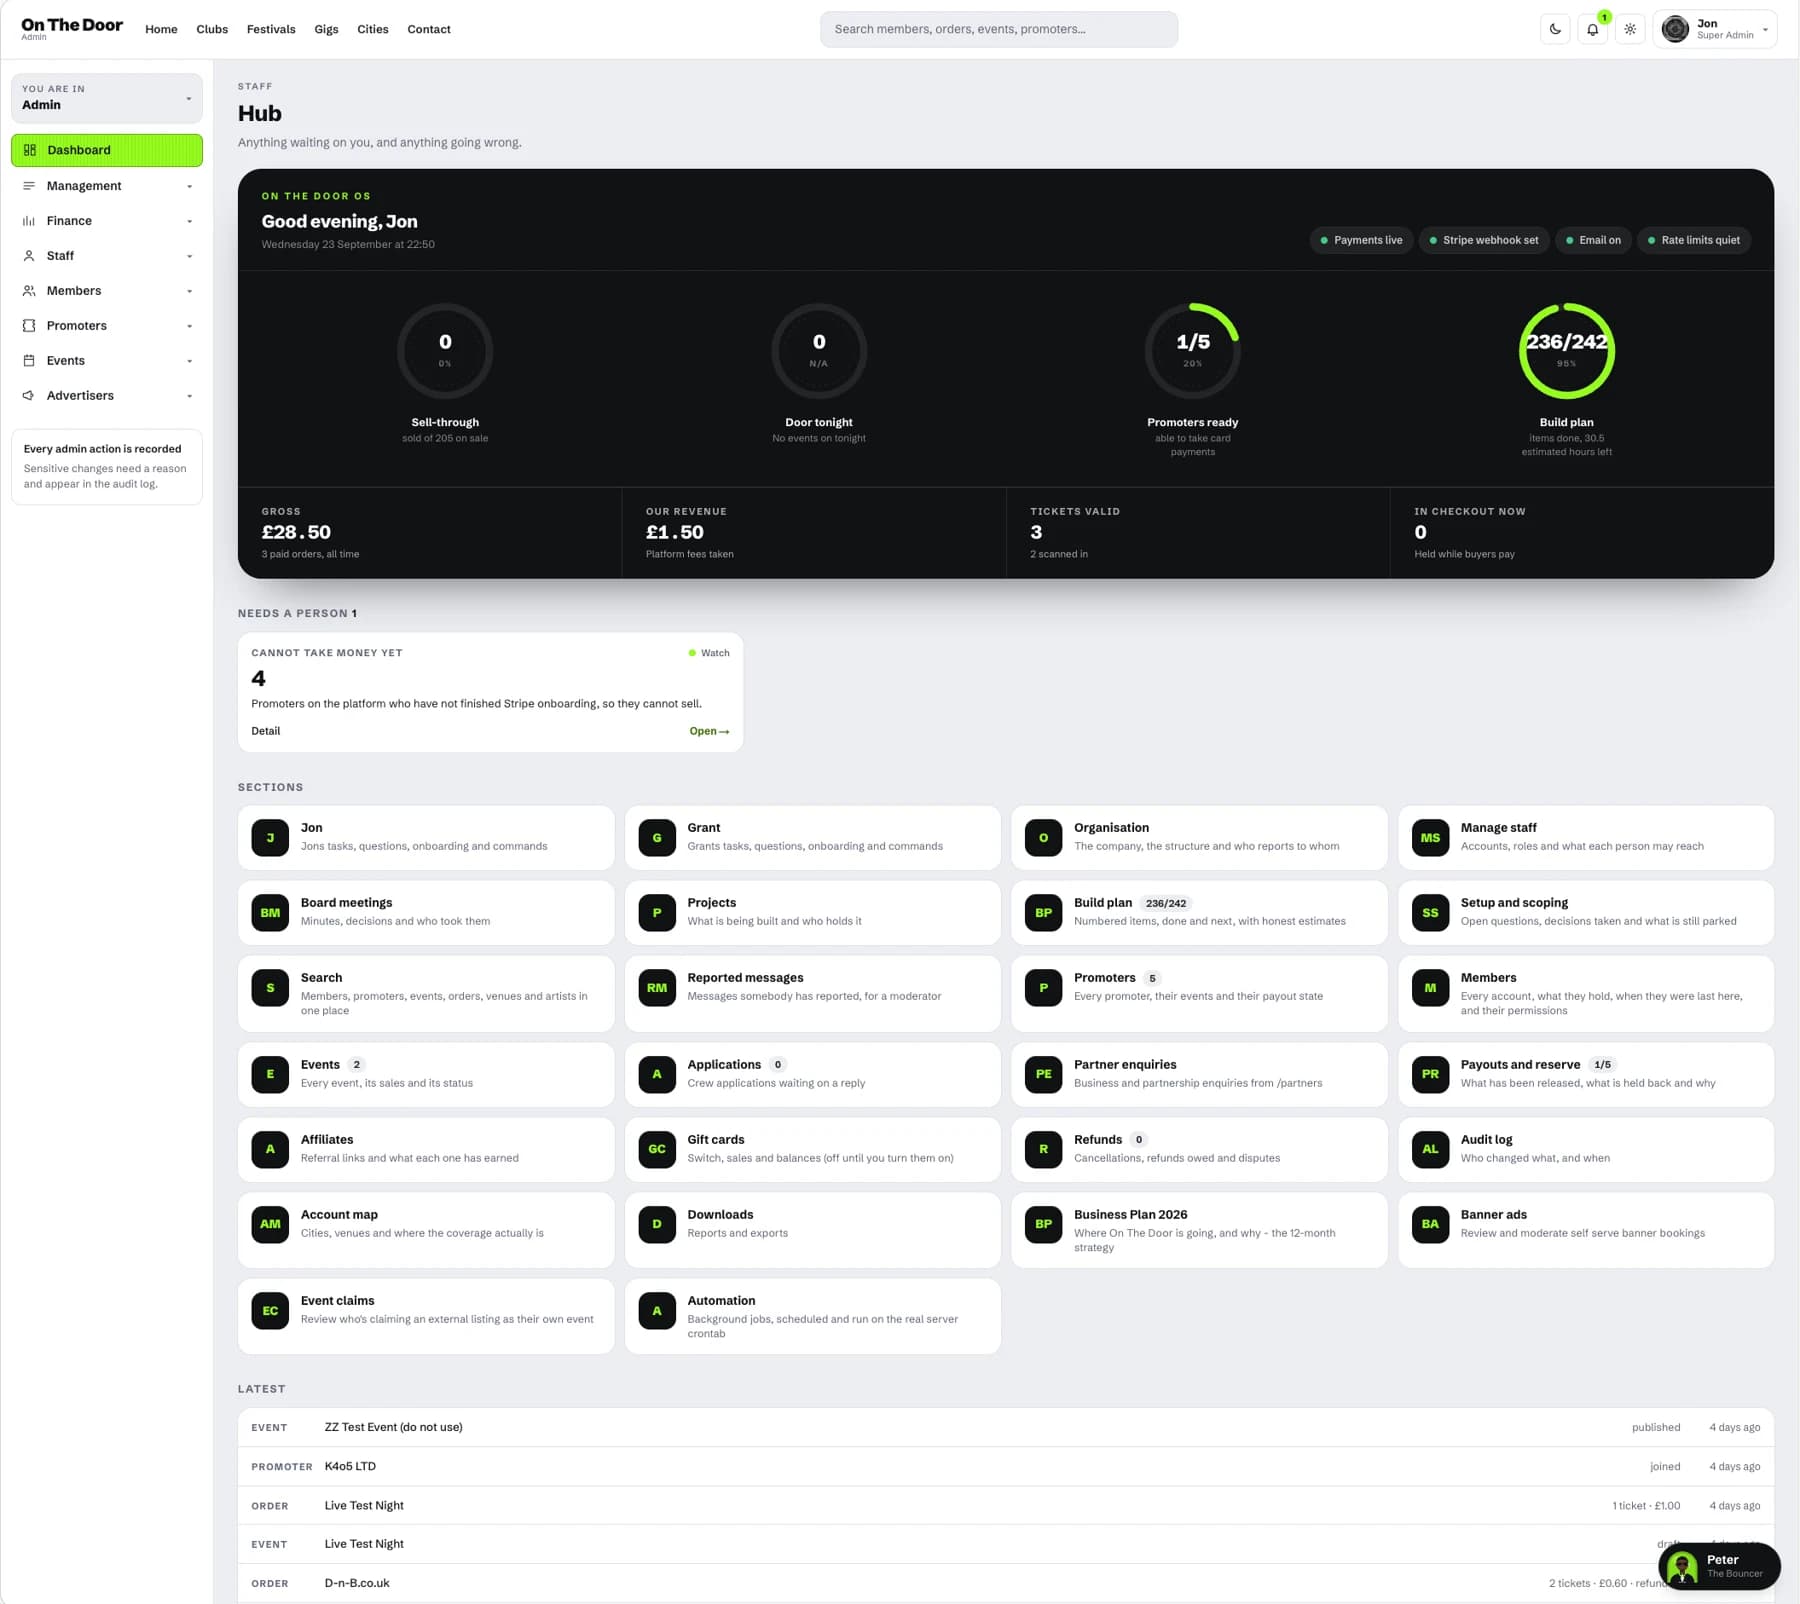Viewport: 1800px width, 1604px height.
Task: Open the Gigs nav item
Action: 326,29
